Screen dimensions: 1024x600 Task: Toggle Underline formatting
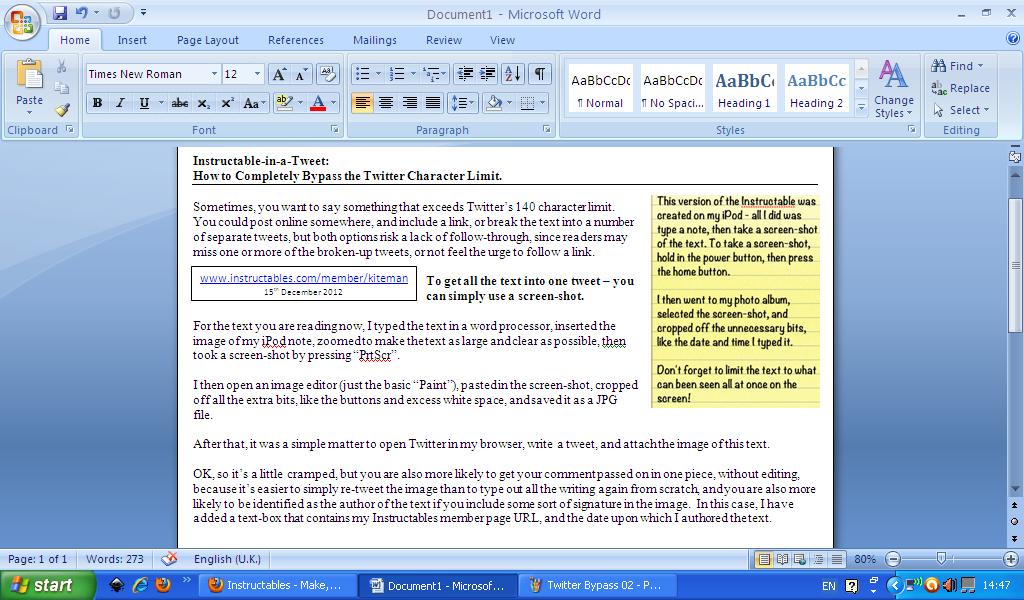(144, 103)
